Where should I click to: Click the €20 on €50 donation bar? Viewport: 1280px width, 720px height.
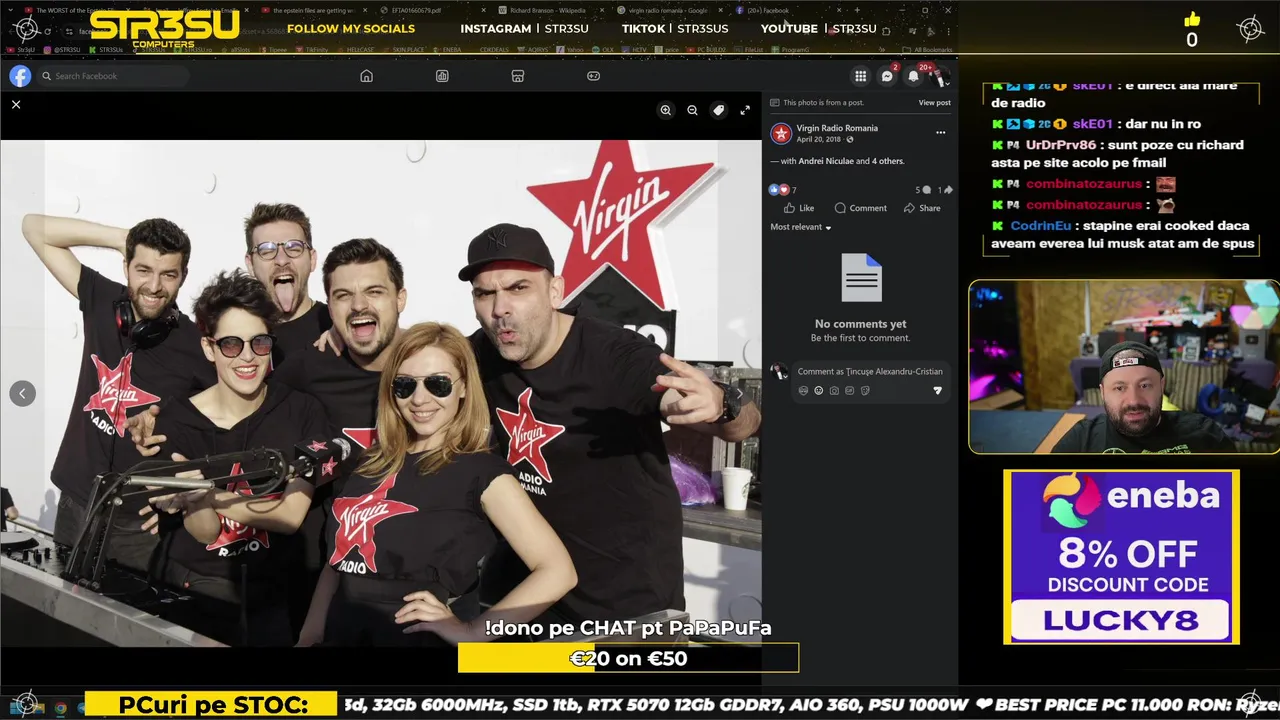pos(628,658)
